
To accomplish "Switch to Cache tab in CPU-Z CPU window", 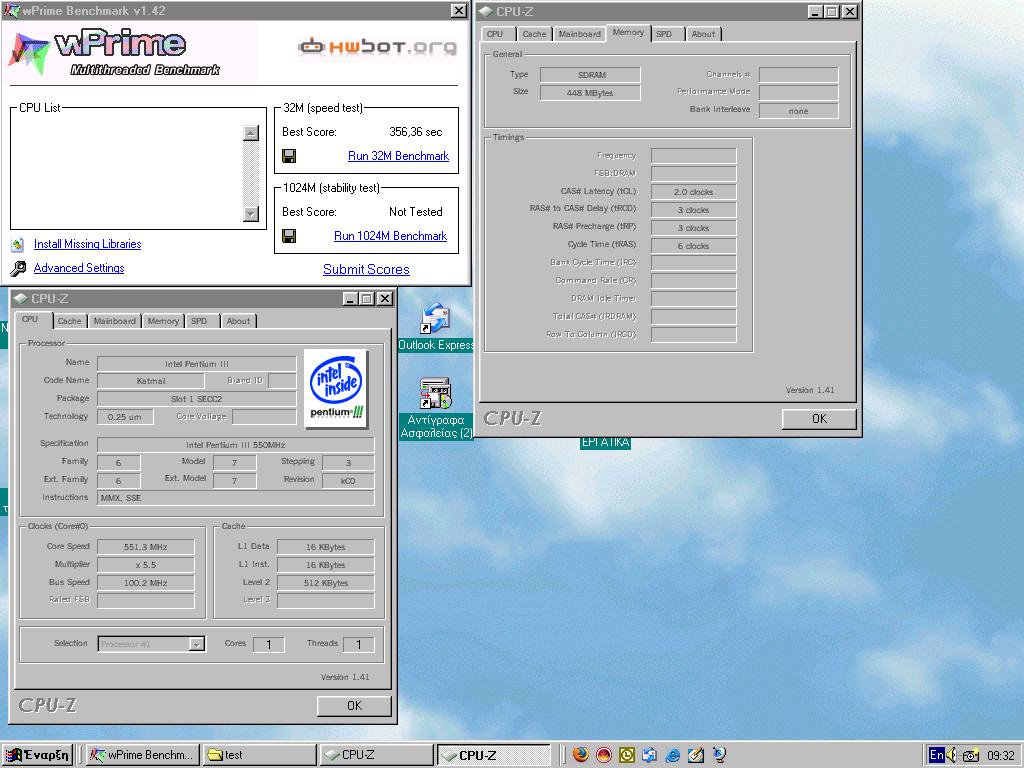I will point(69,321).
